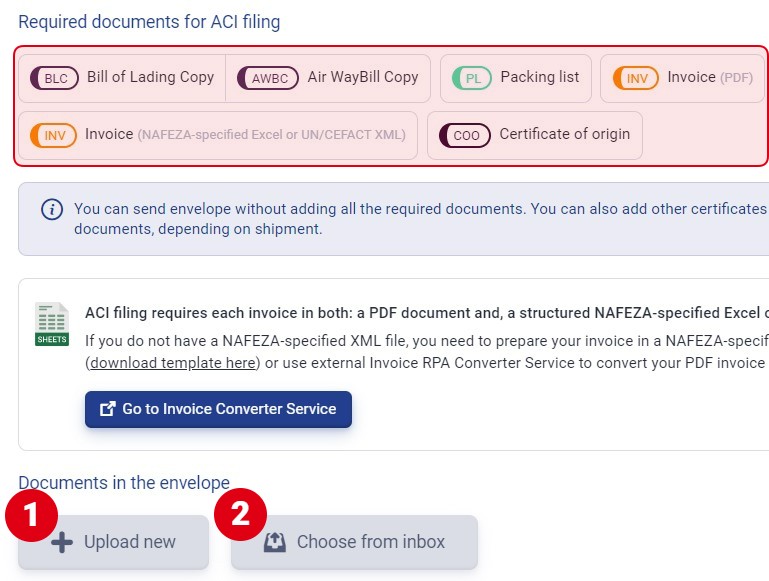Click the plus icon on Upload new
This screenshot has height=581, width=769.
tap(62, 542)
